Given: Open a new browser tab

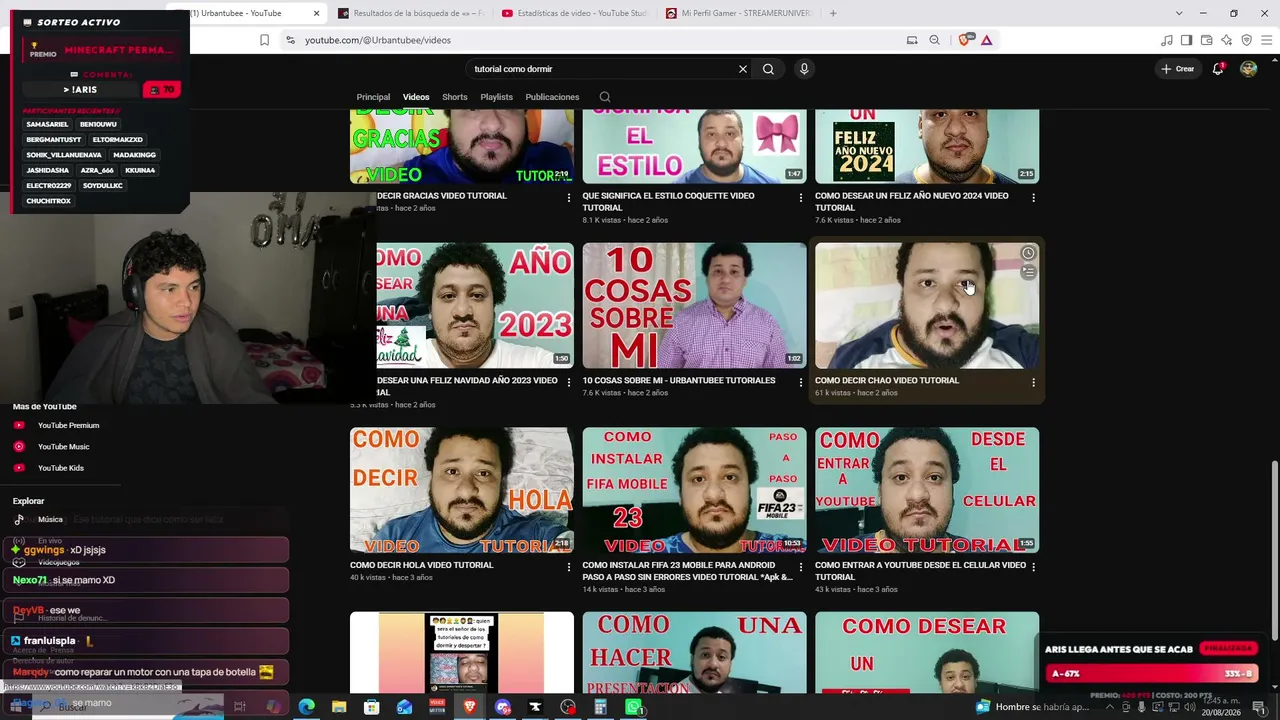Looking at the screenshot, I should pos(833,13).
